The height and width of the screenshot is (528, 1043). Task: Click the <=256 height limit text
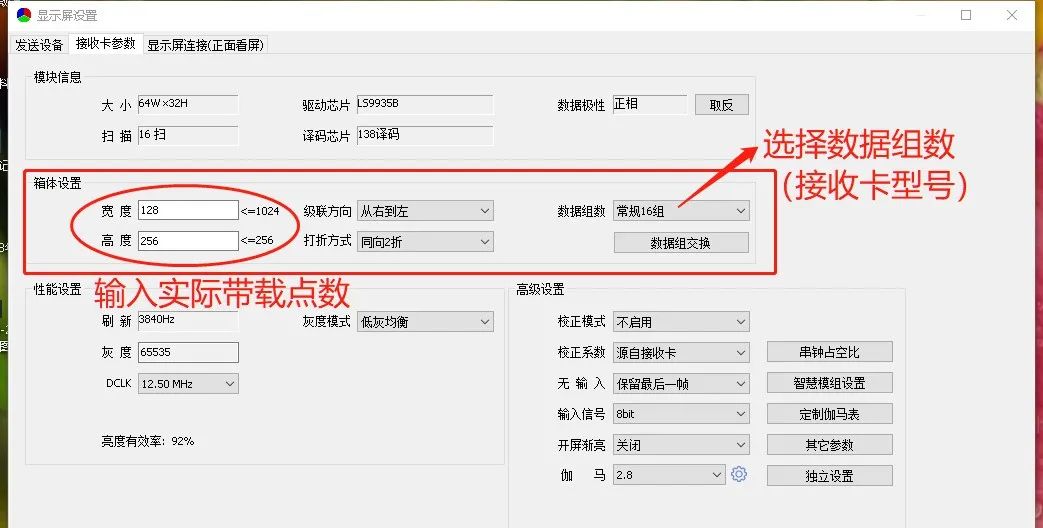[x=257, y=240]
